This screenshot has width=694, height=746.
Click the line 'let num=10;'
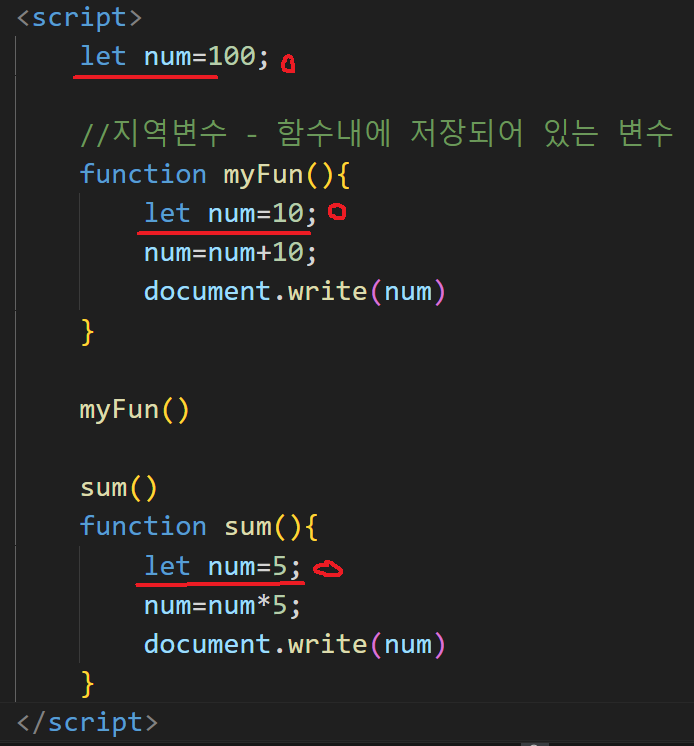click(x=230, y=213)
